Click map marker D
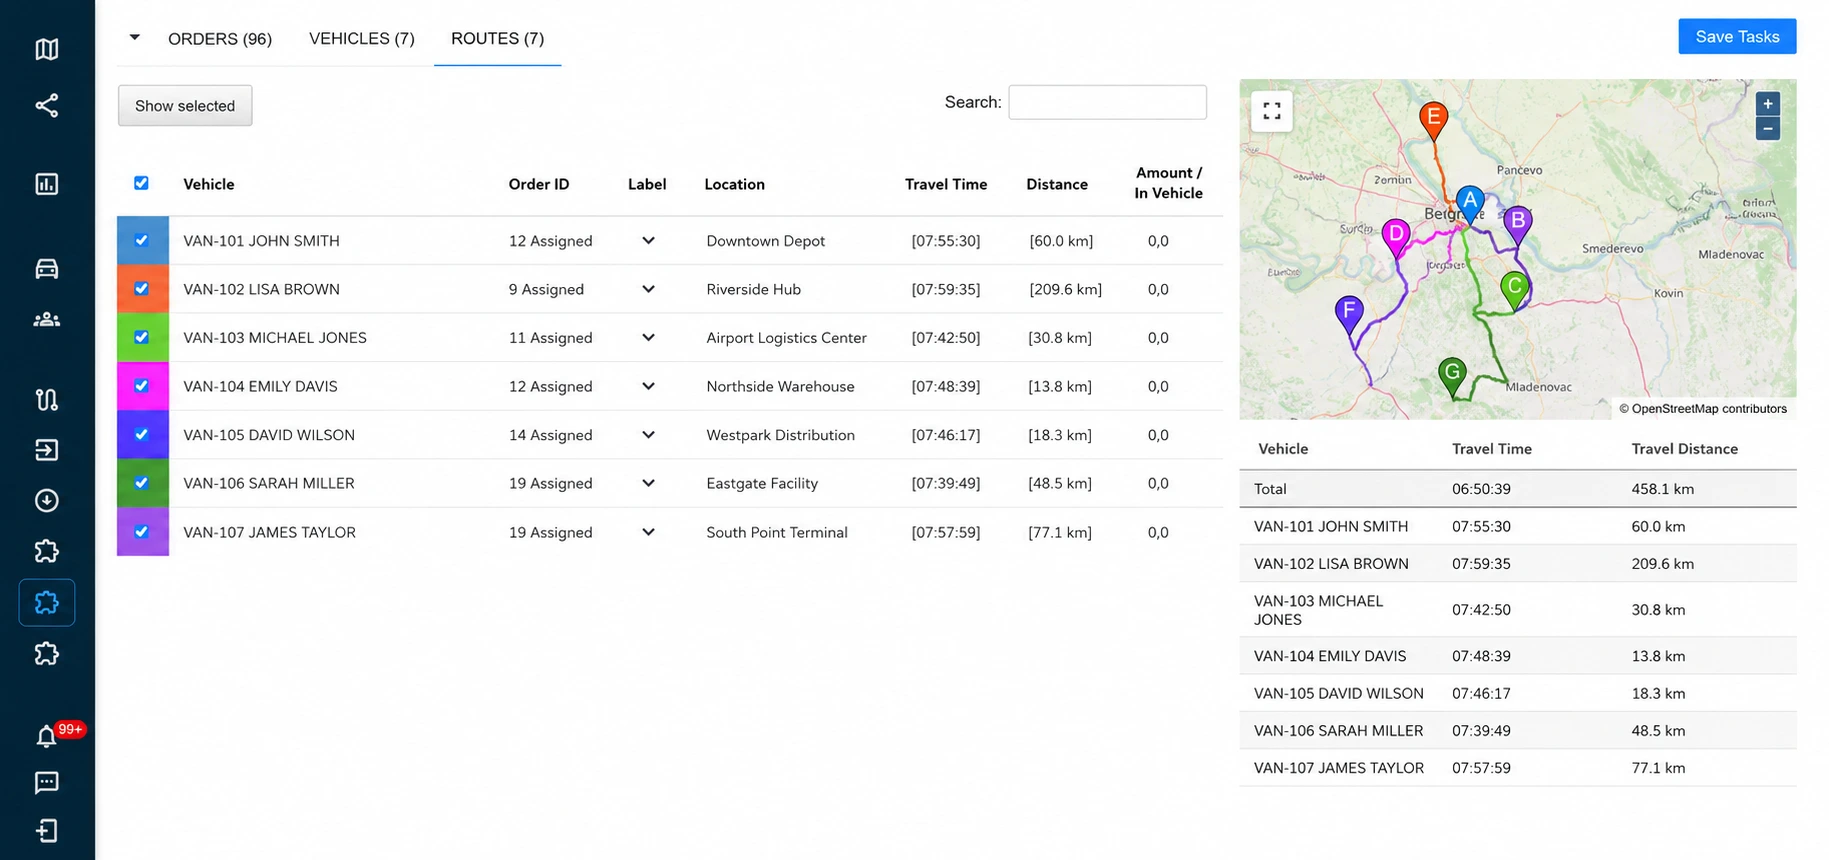The height and width of the screenshot is (860, 1829). click(1396, 238)
